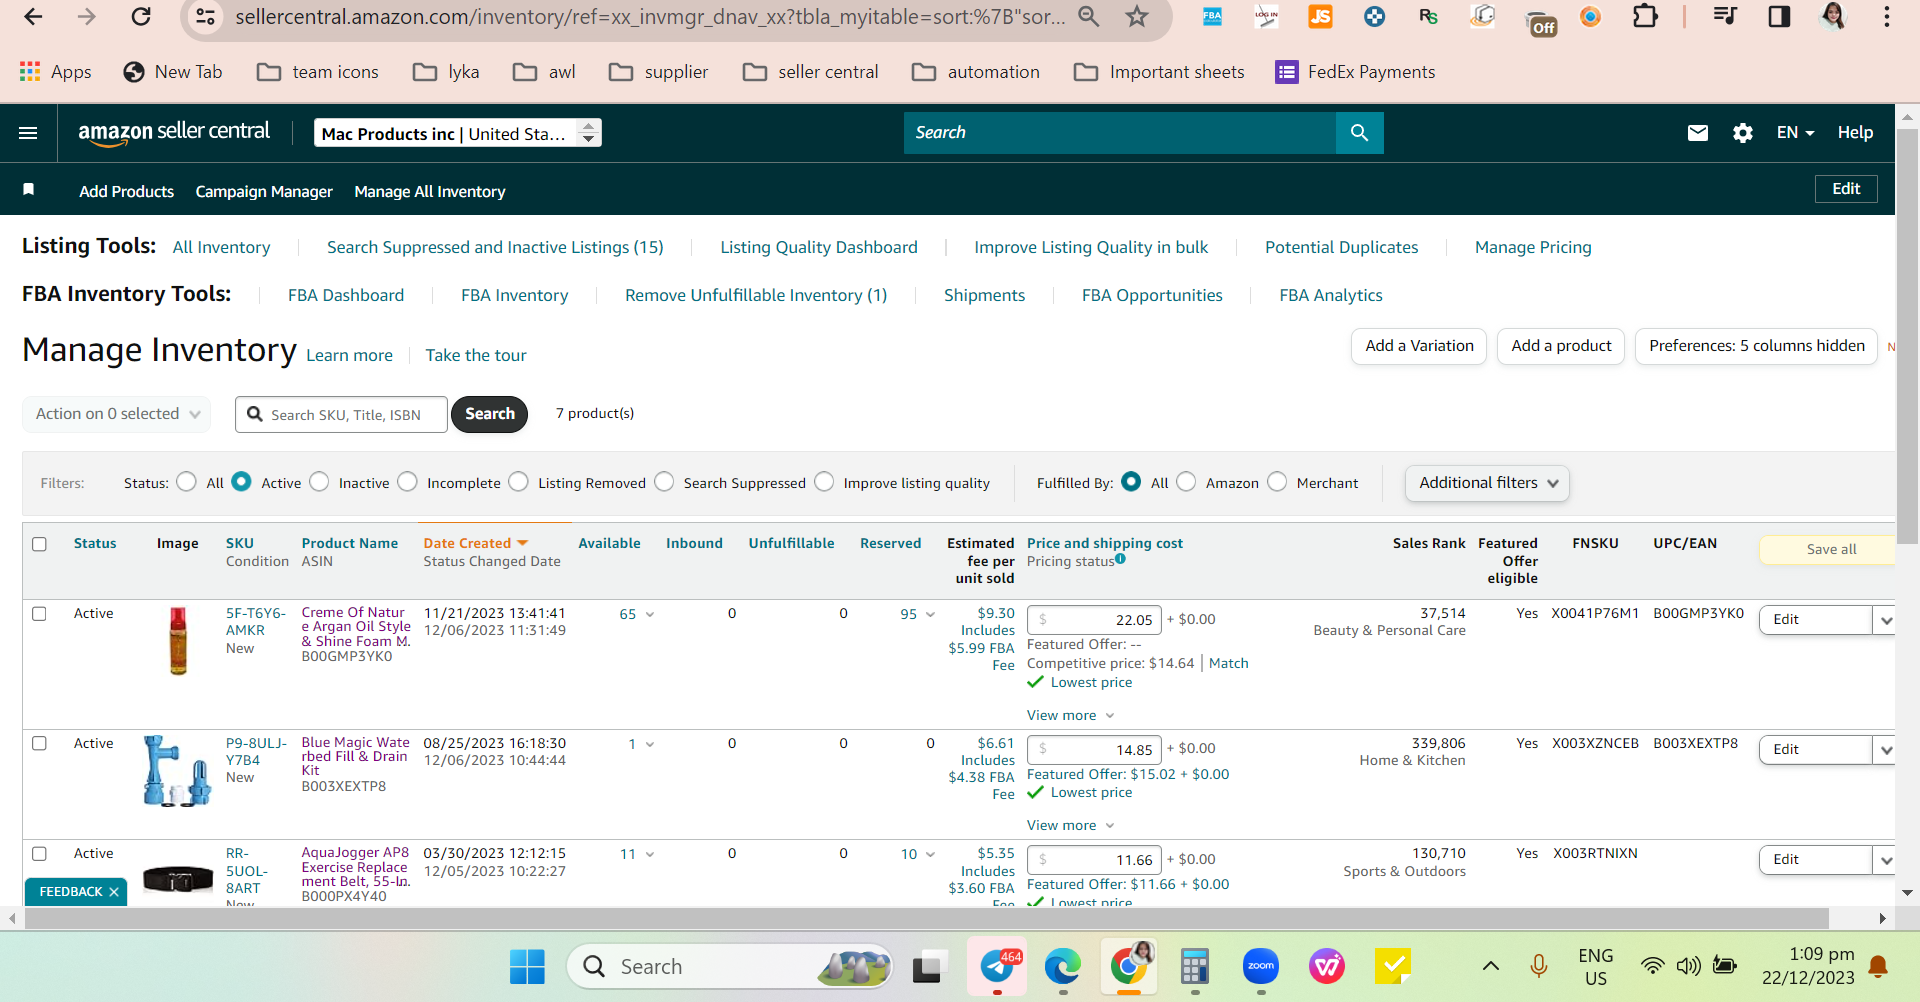The height and width of the screenshot is (1002, 1920).
Task: Open the Windows Start menu
Action: click(527, 967)
